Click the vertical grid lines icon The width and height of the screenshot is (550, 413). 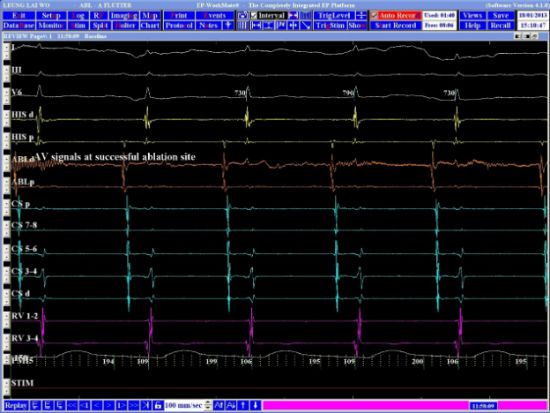click(243, 26)
